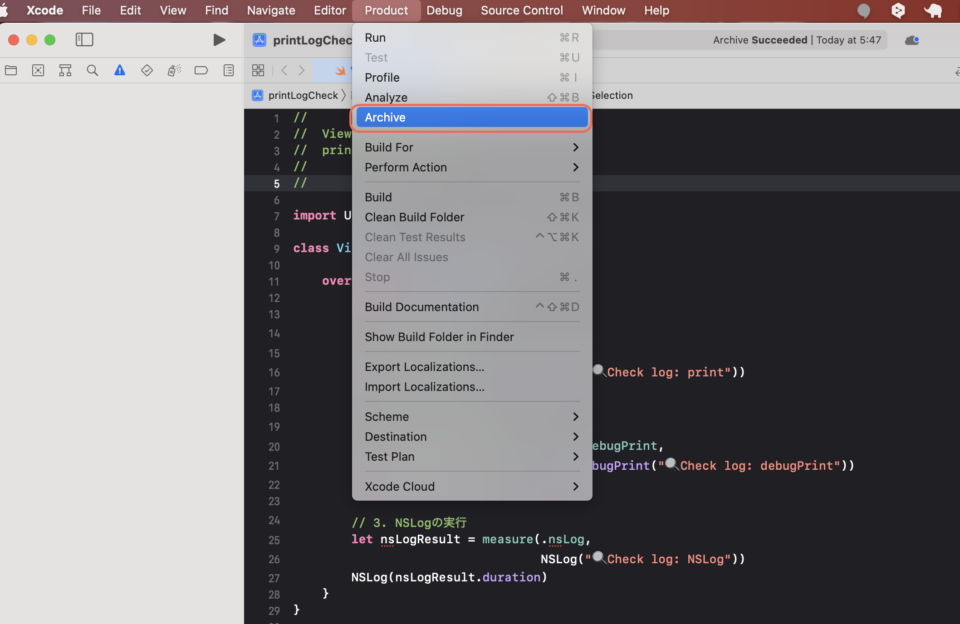Open the Debug menu in the menu bar
The width and height of the screenshot is (960, 624).
[x=444, y=11]
